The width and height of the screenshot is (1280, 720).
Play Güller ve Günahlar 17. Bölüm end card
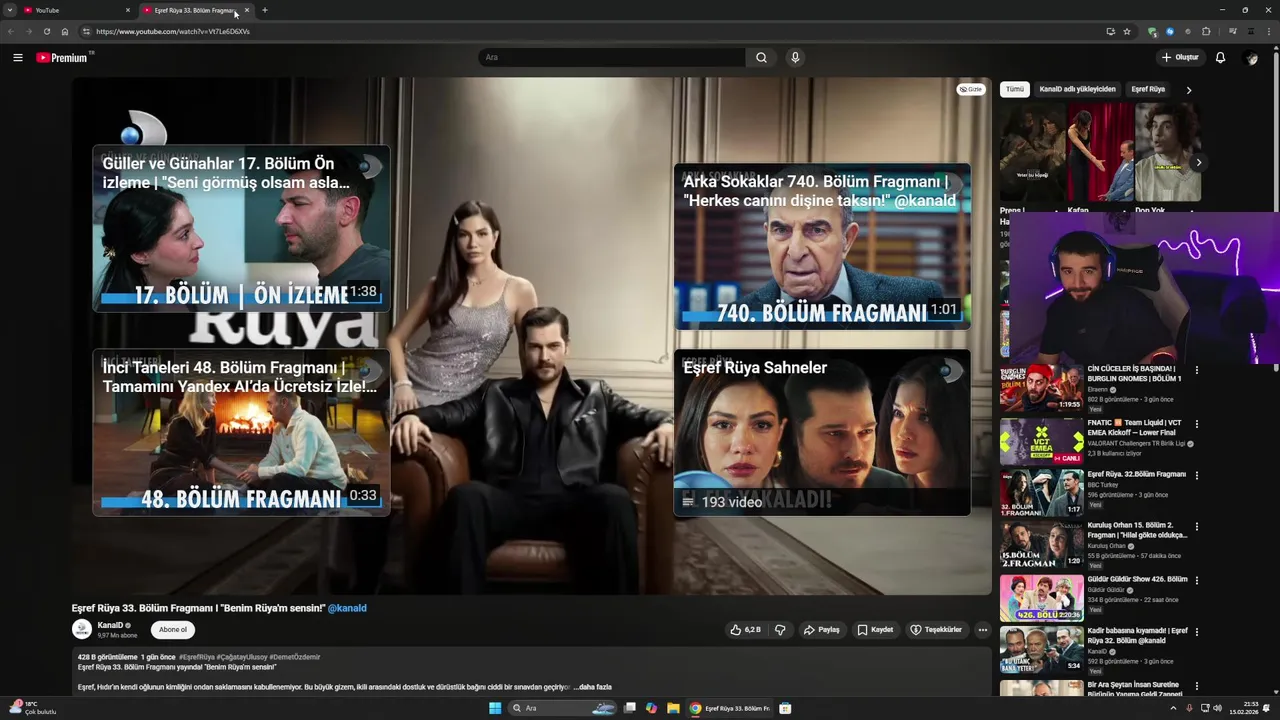[x=241, y=228]
